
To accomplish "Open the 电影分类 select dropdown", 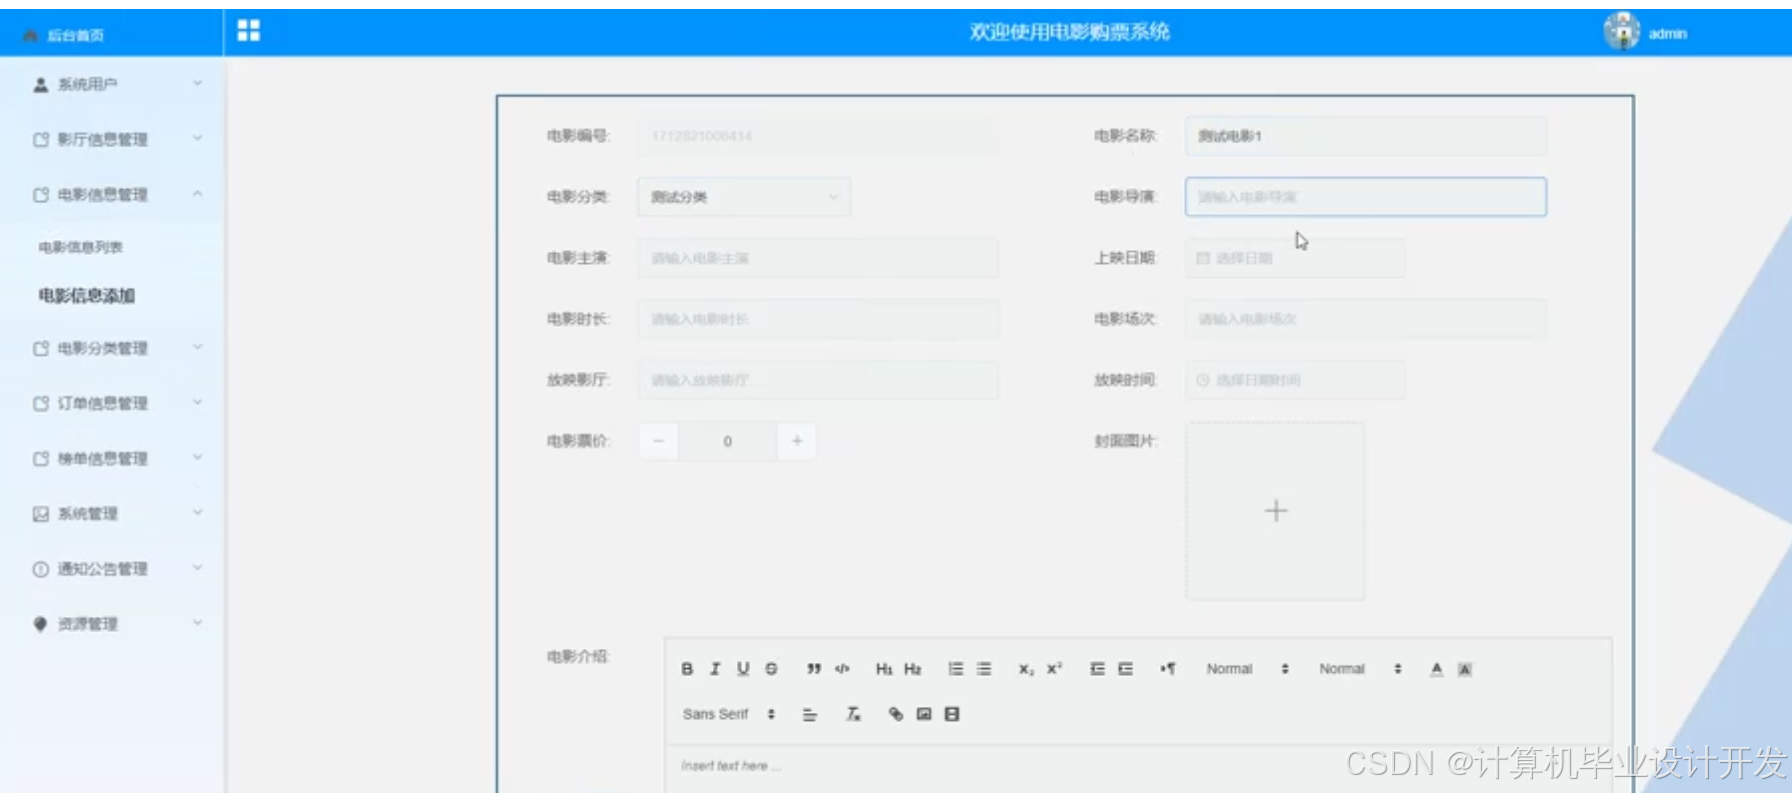I will click(744, 197).
